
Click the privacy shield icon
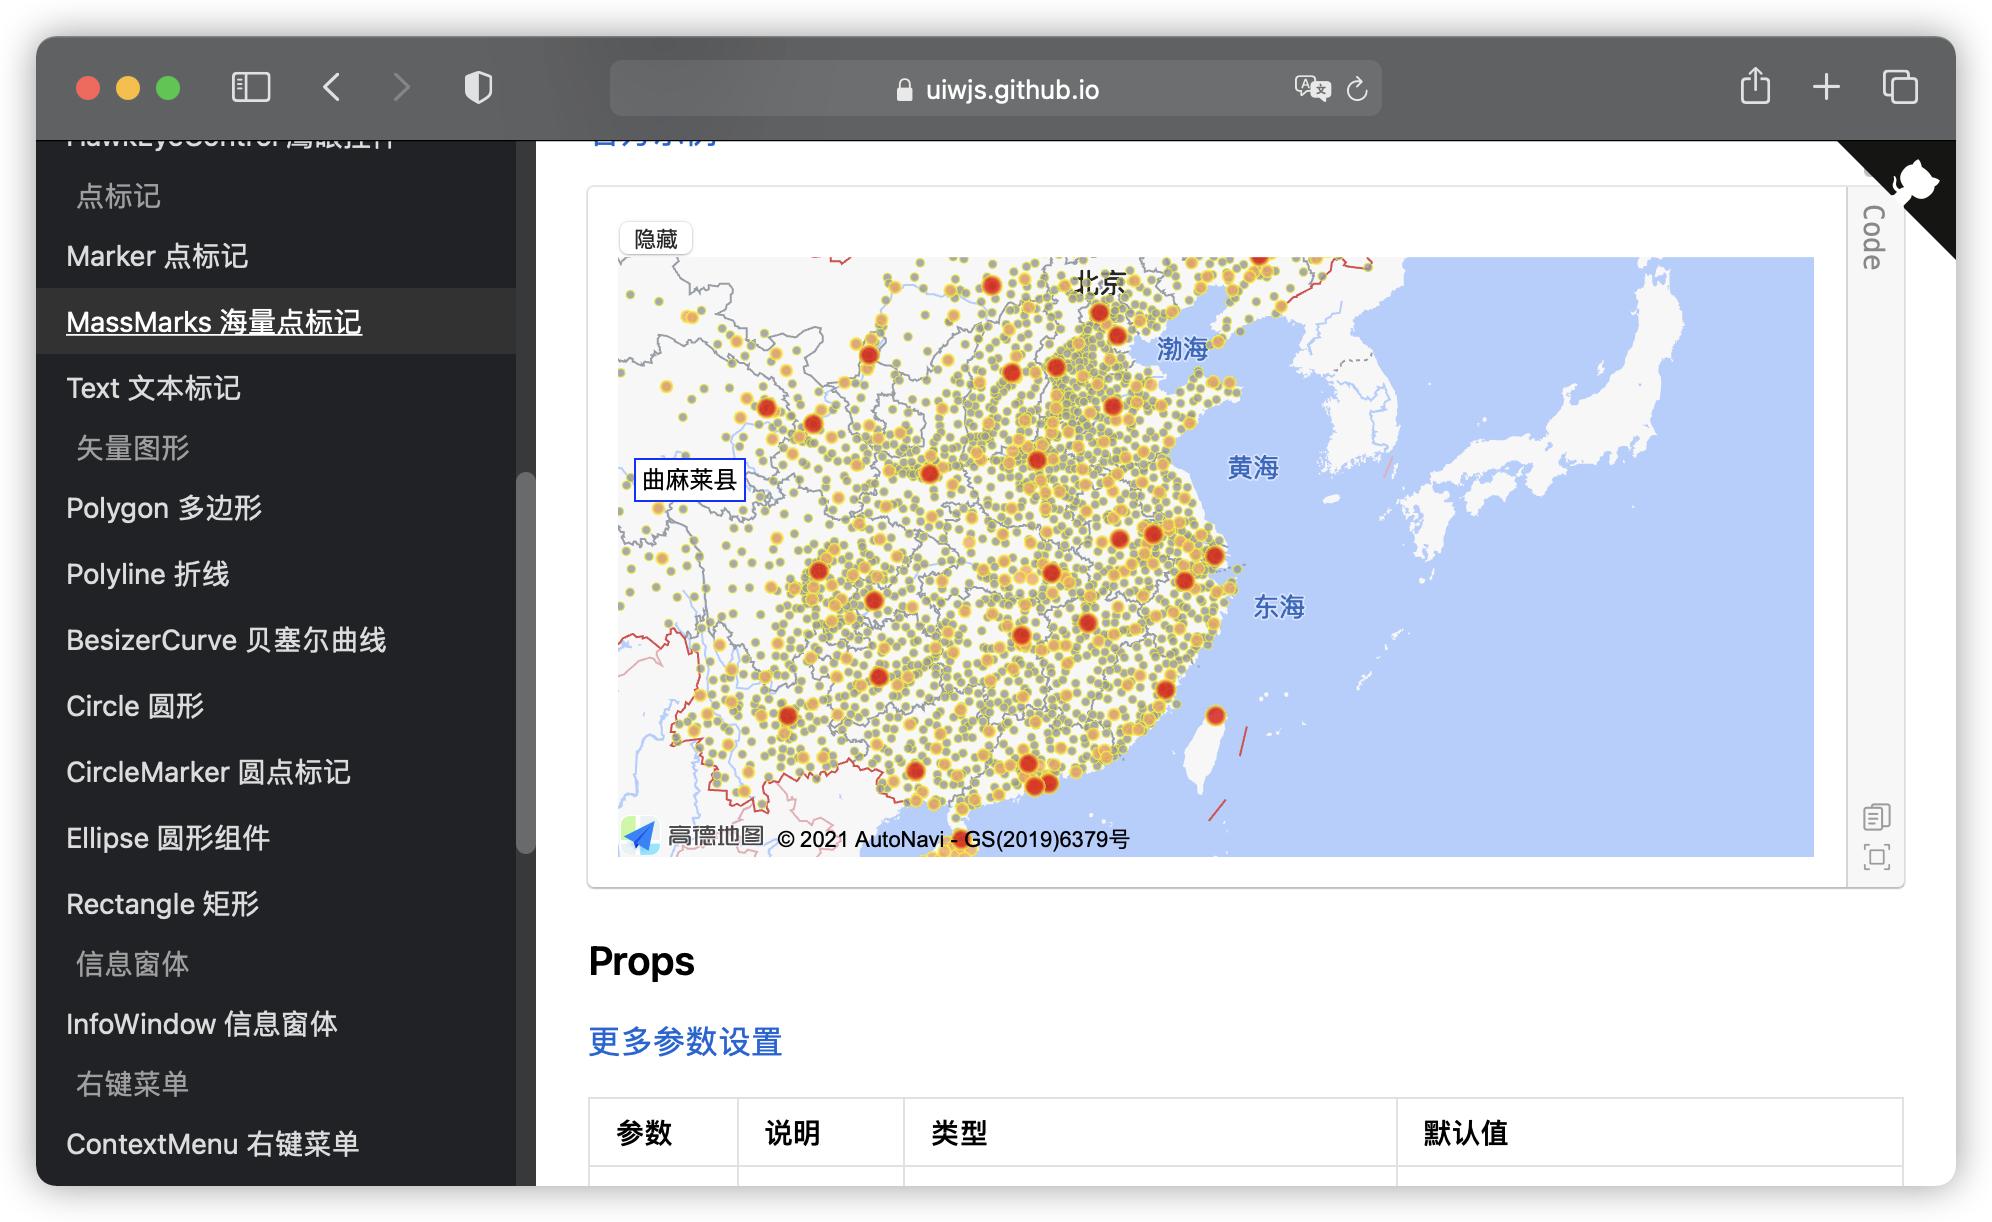tap(478, 87)
